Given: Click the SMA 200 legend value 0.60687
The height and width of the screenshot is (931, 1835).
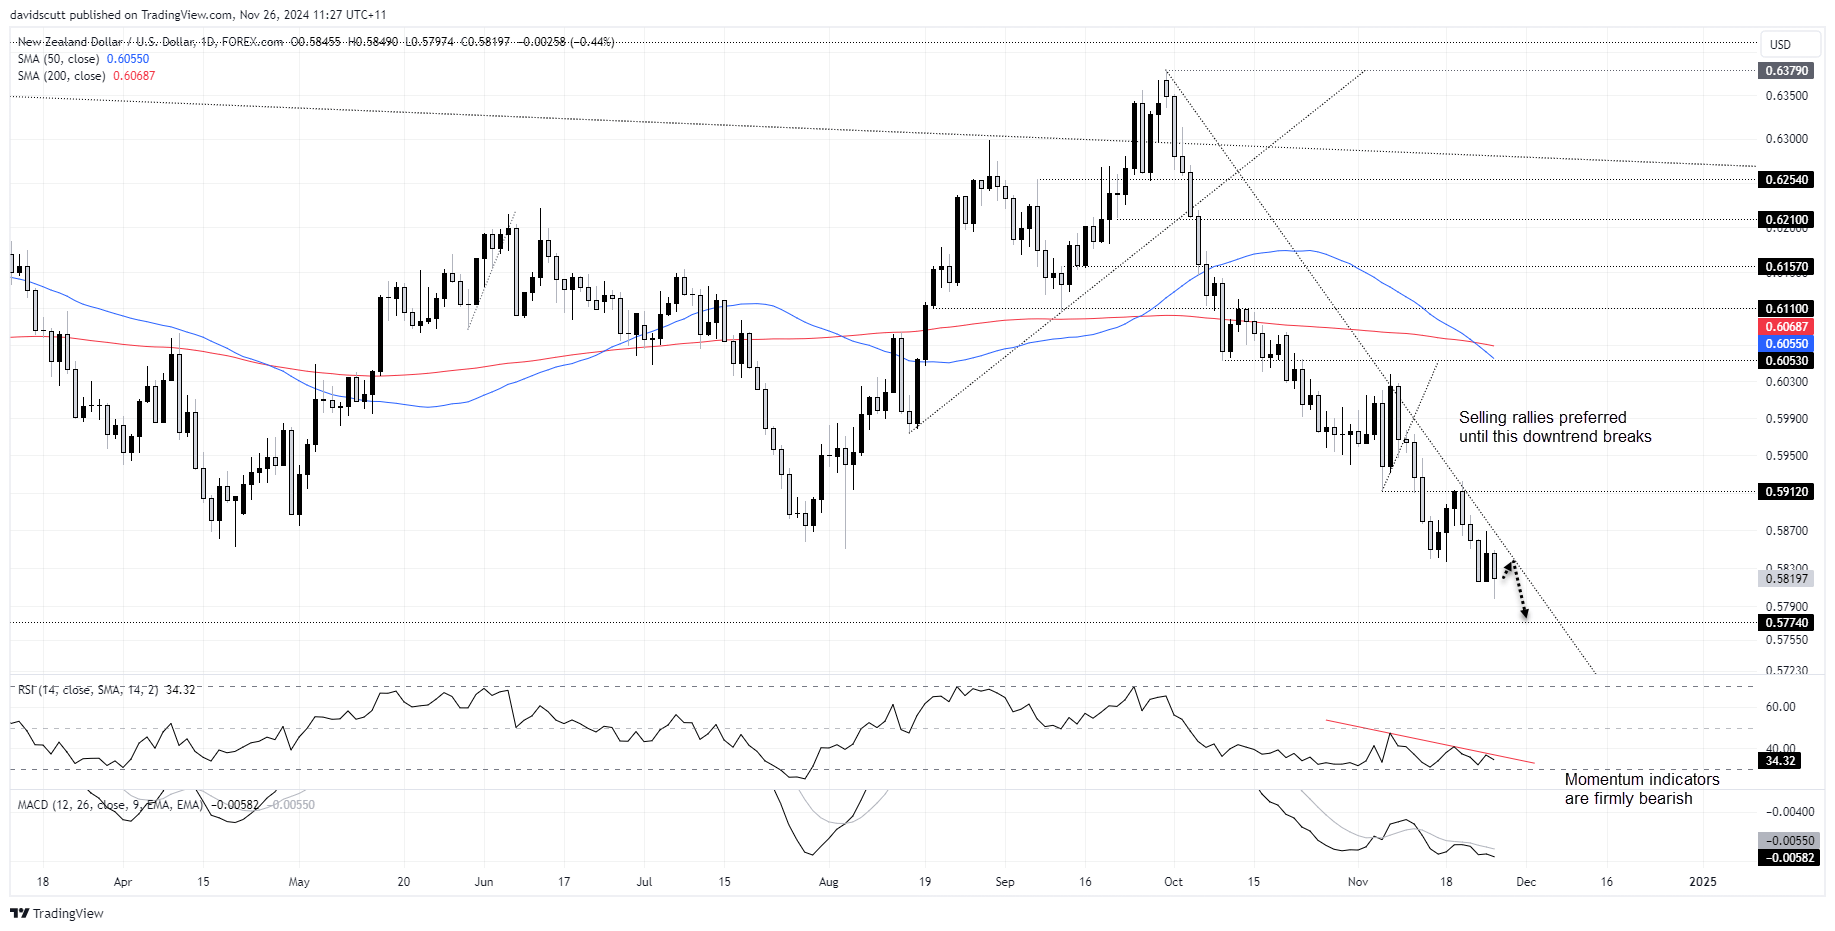Looking at the screenshot, I should point(134,76).
